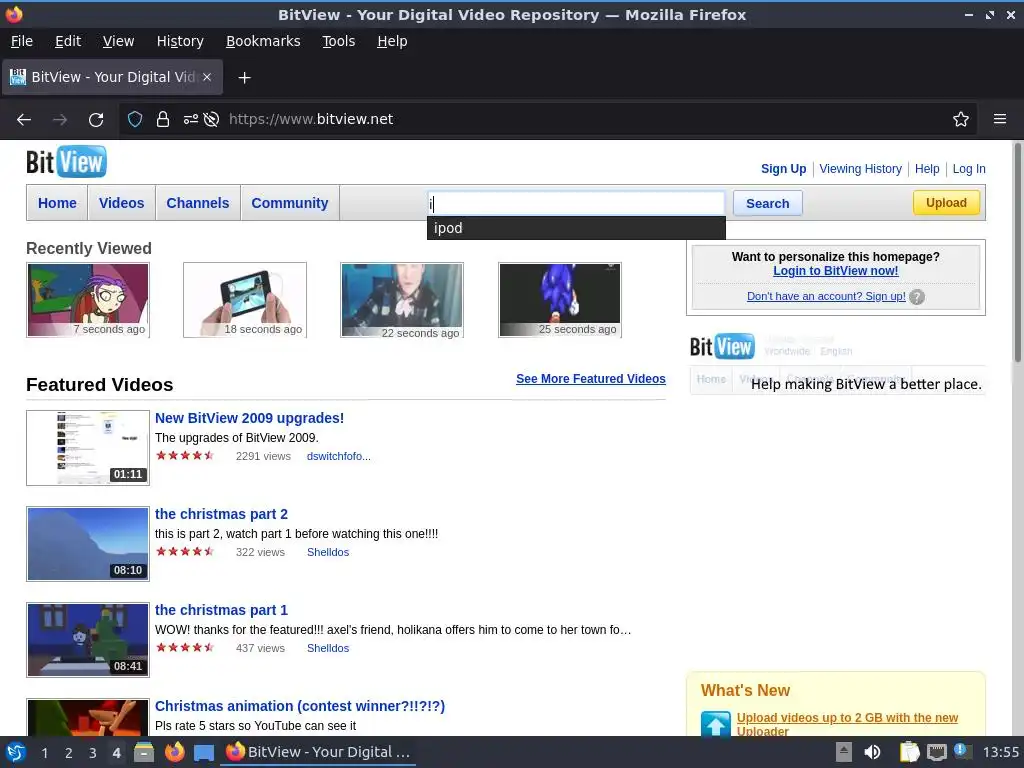Viewport: 1024px width, 768px height.
Task: Click the question mark help icon beside Sign up
Action: 917,297
